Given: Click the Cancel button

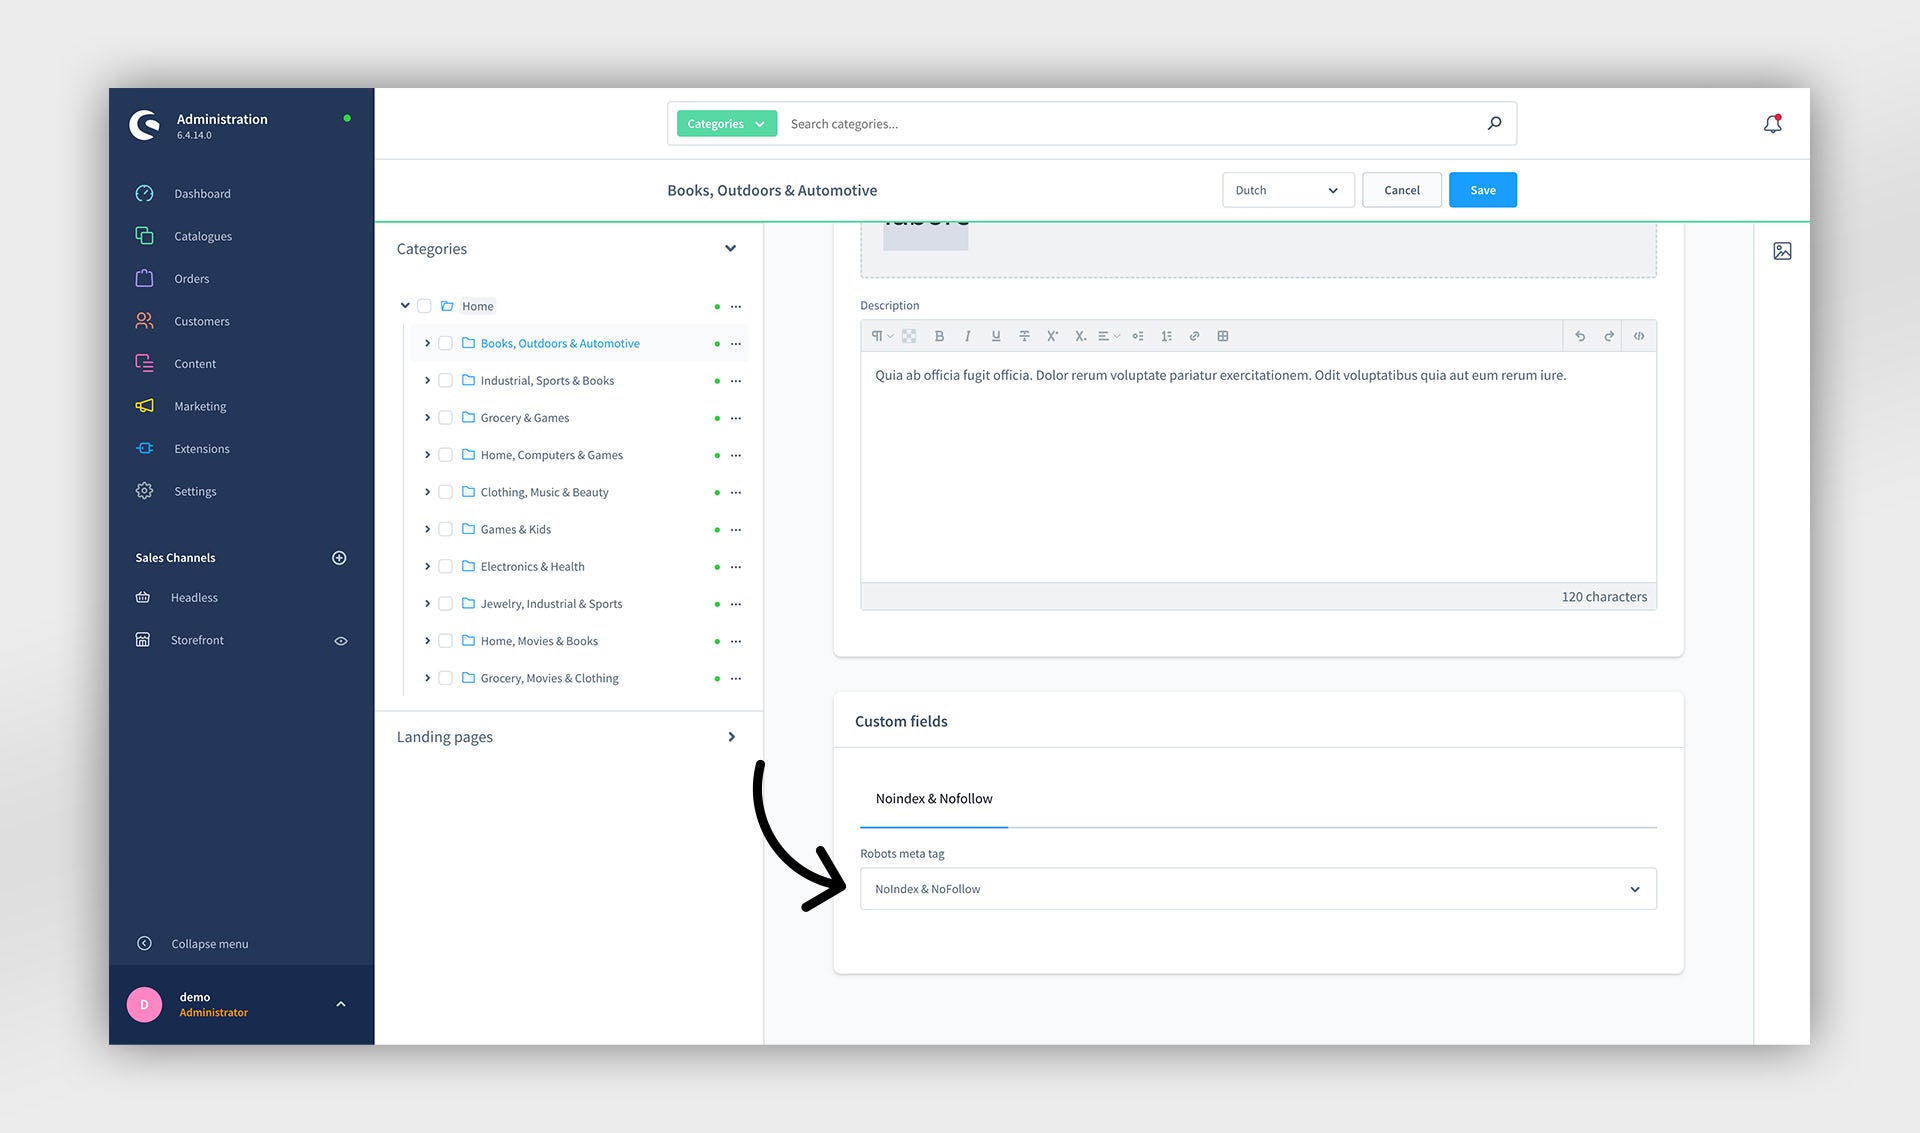Looking at the screenshot, I should 1402,190.
